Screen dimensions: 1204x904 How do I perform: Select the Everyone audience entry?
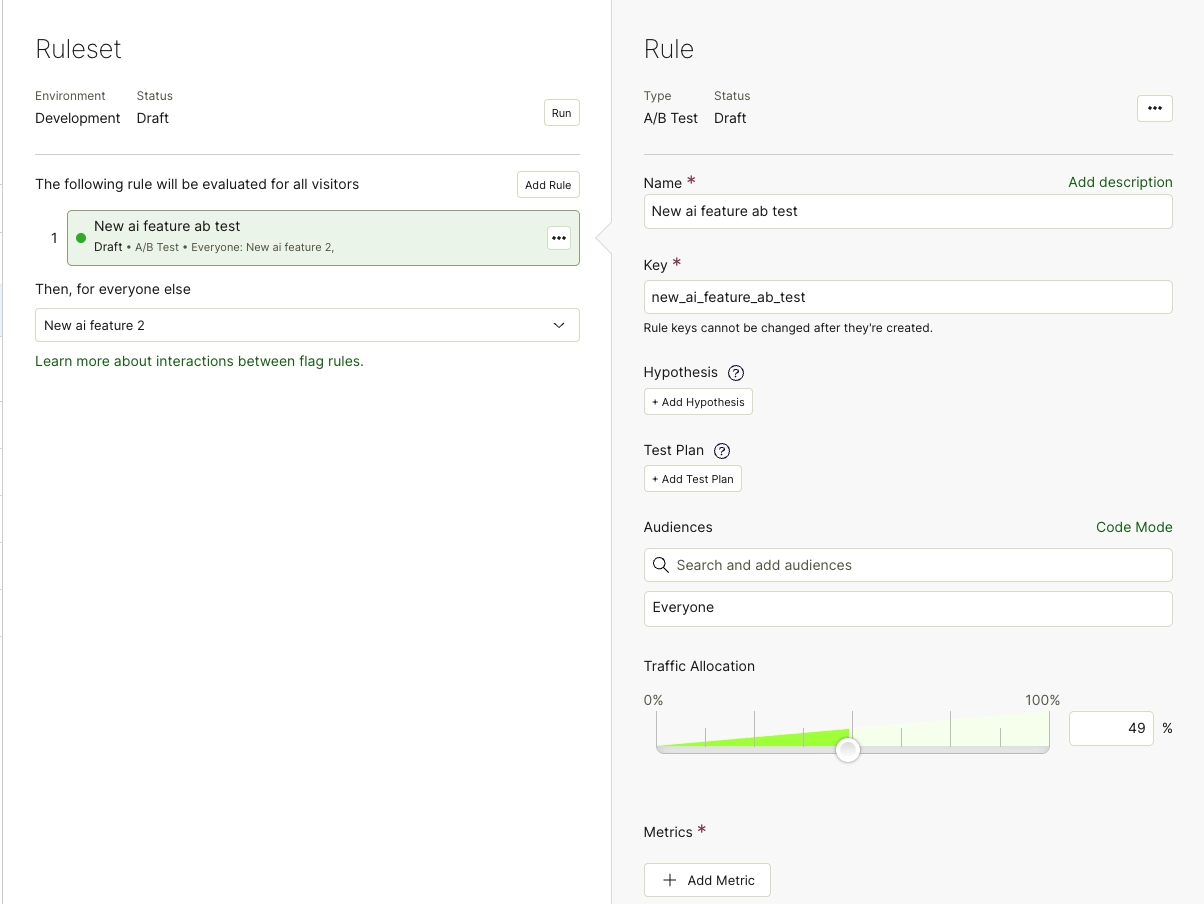click(x=908, y=609)
